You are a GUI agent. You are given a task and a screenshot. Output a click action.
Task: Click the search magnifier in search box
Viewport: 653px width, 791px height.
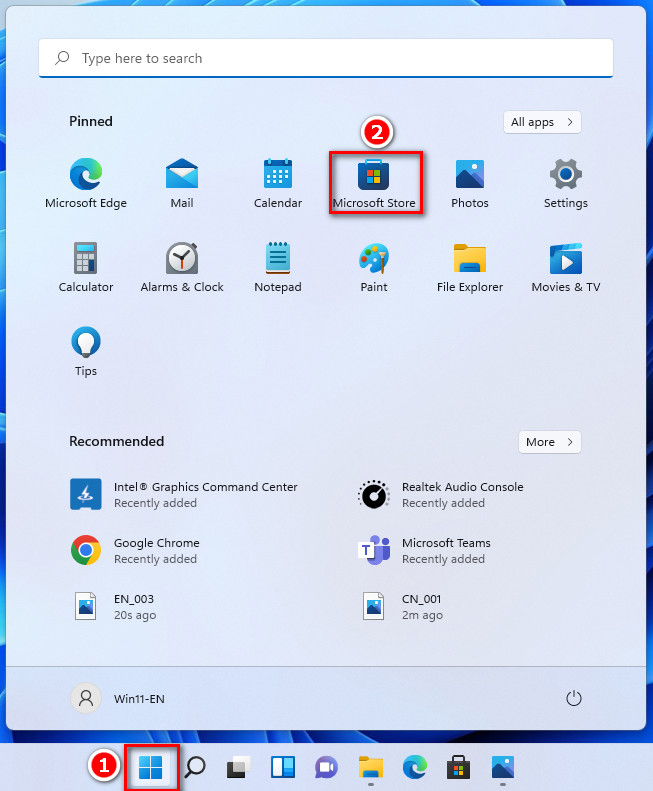pyautogui.click(x=62, y=58)
